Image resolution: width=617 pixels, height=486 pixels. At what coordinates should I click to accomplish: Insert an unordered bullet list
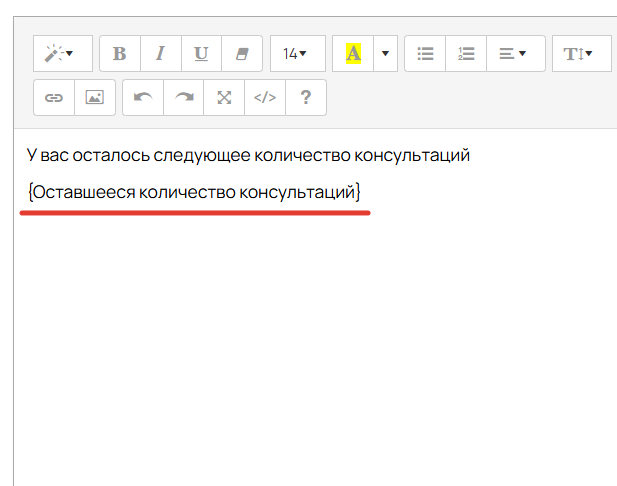point(425,54)
